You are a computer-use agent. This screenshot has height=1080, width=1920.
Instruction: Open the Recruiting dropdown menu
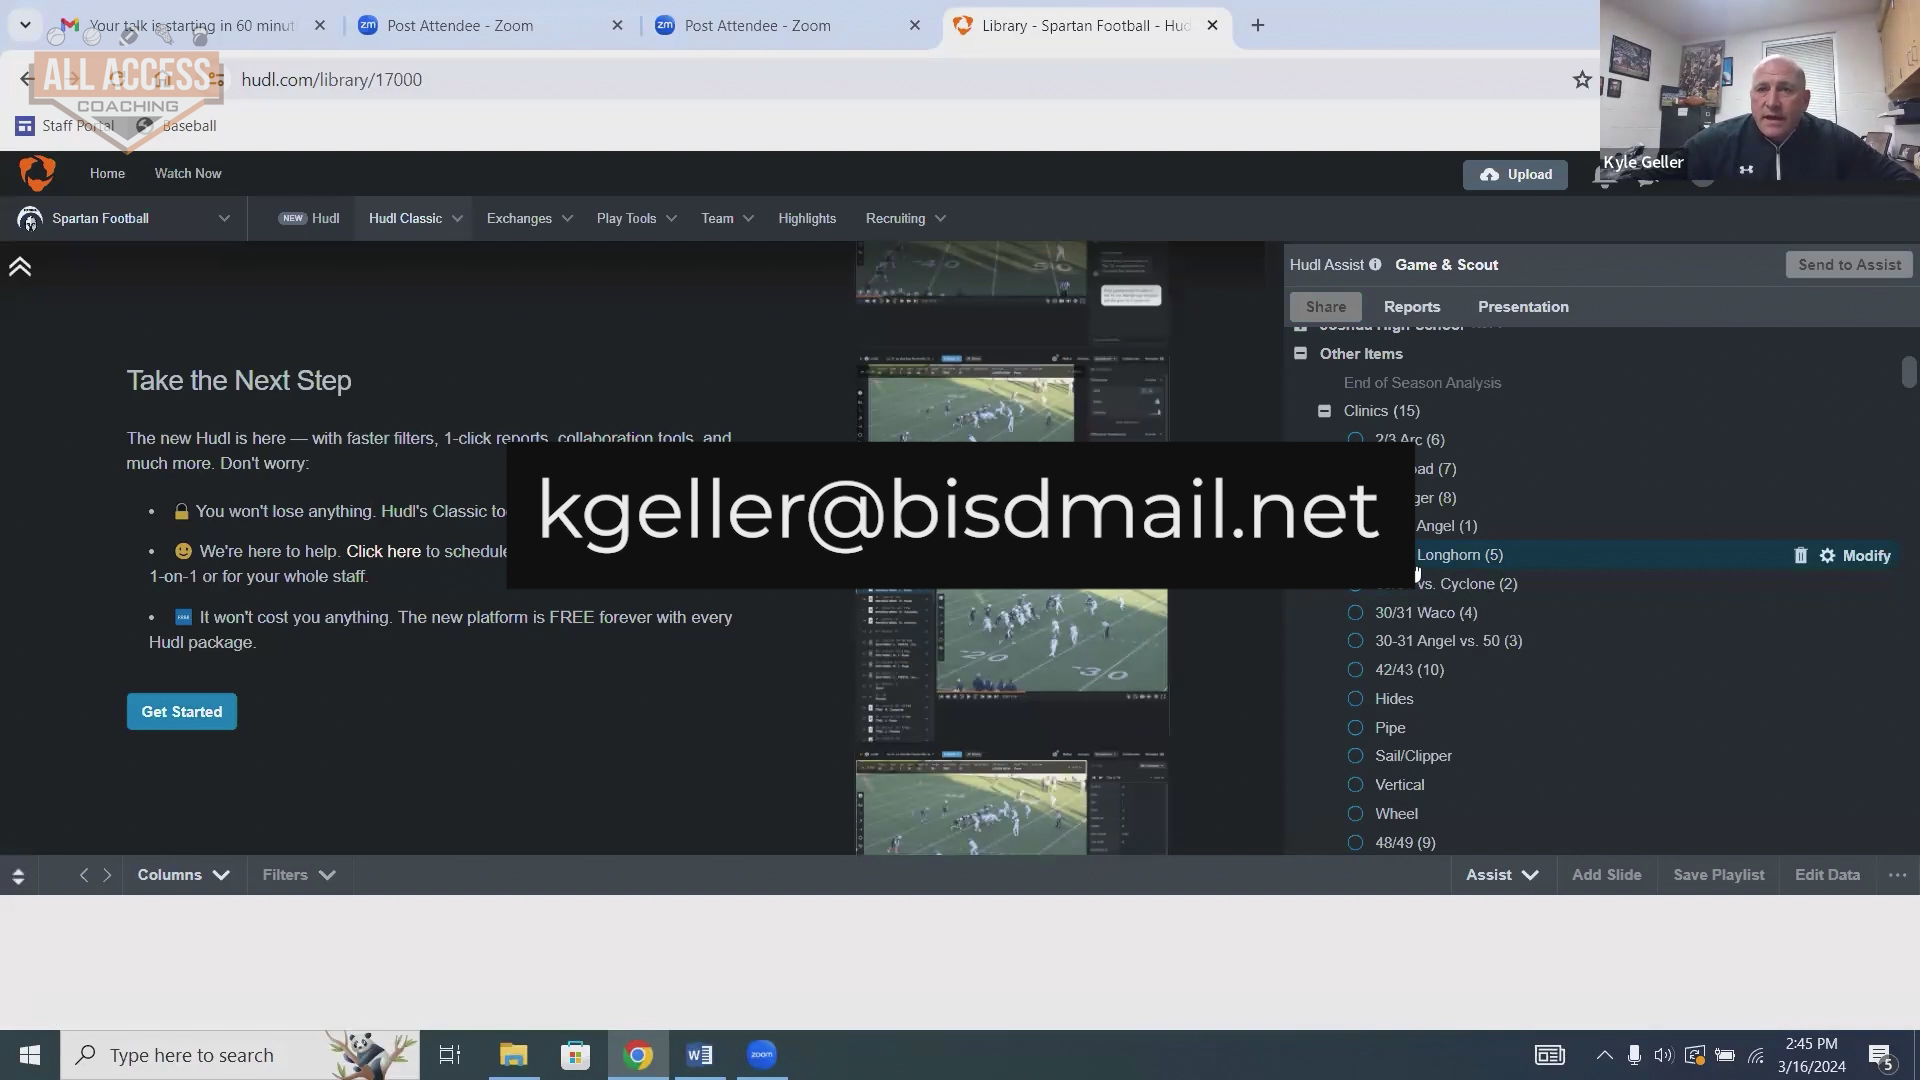point(905,218)
